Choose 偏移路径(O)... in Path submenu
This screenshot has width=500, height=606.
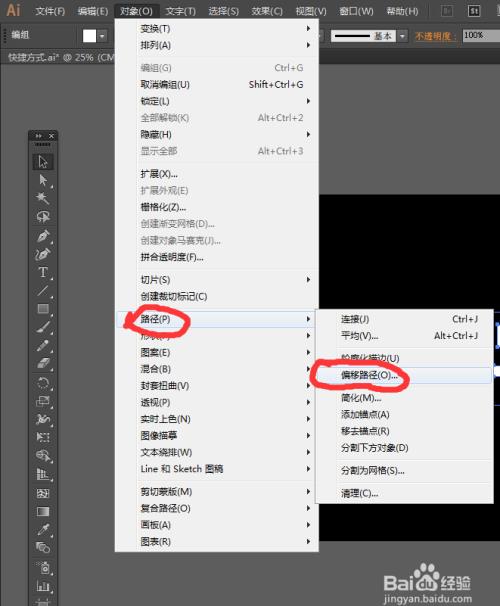[x=405, y=375]
